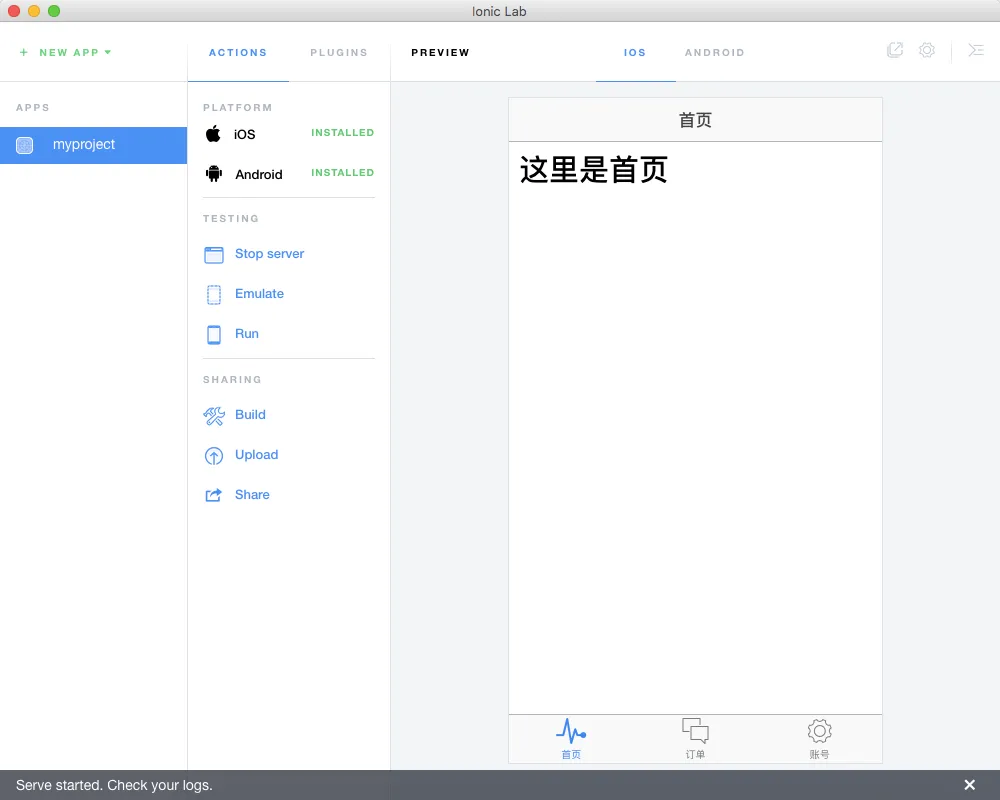Click the plus icon beside New App
Screen dimensions: 1000x800
coord(24,52)
